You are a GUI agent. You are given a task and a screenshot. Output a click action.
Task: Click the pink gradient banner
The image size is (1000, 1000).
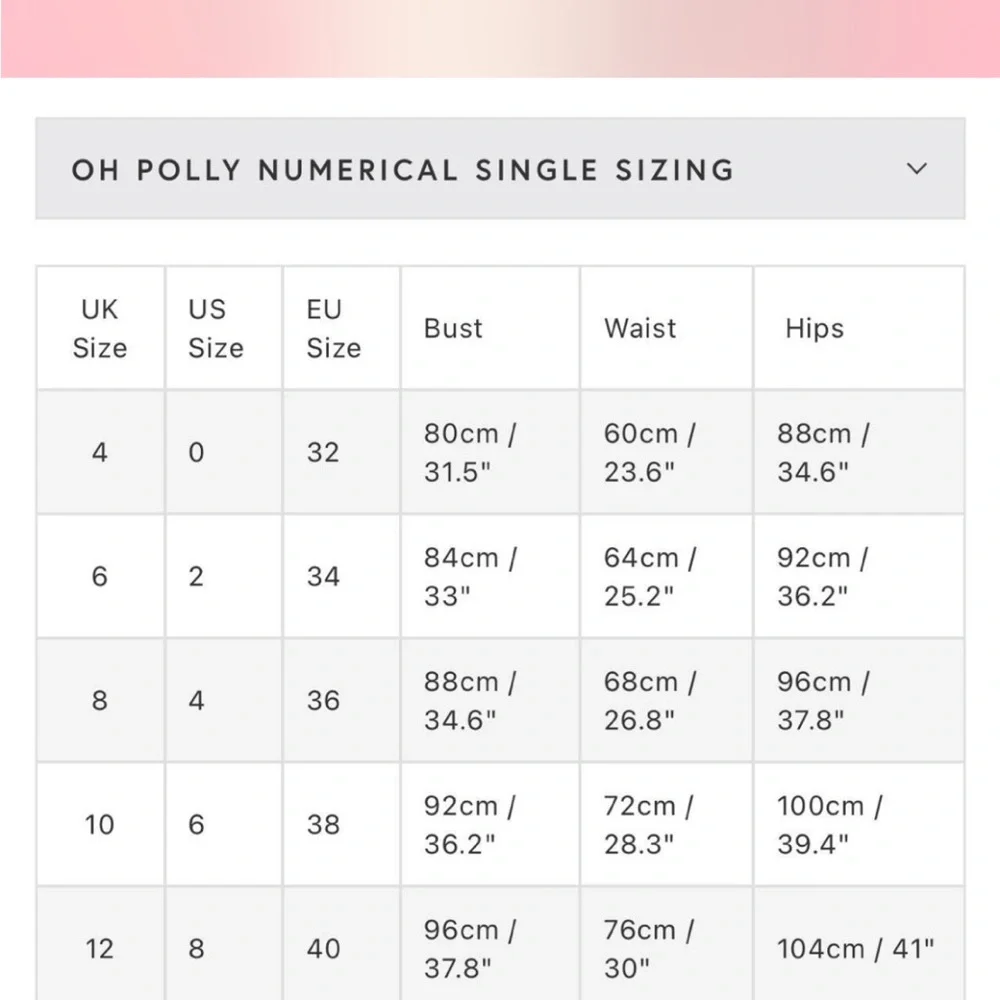point(500,38)
